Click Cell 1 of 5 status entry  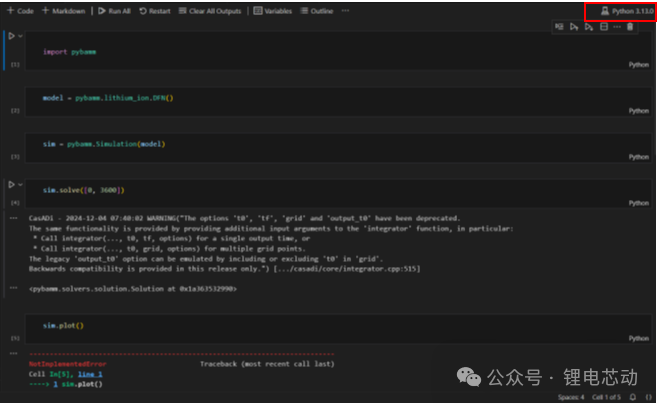(x=606, y=397)
